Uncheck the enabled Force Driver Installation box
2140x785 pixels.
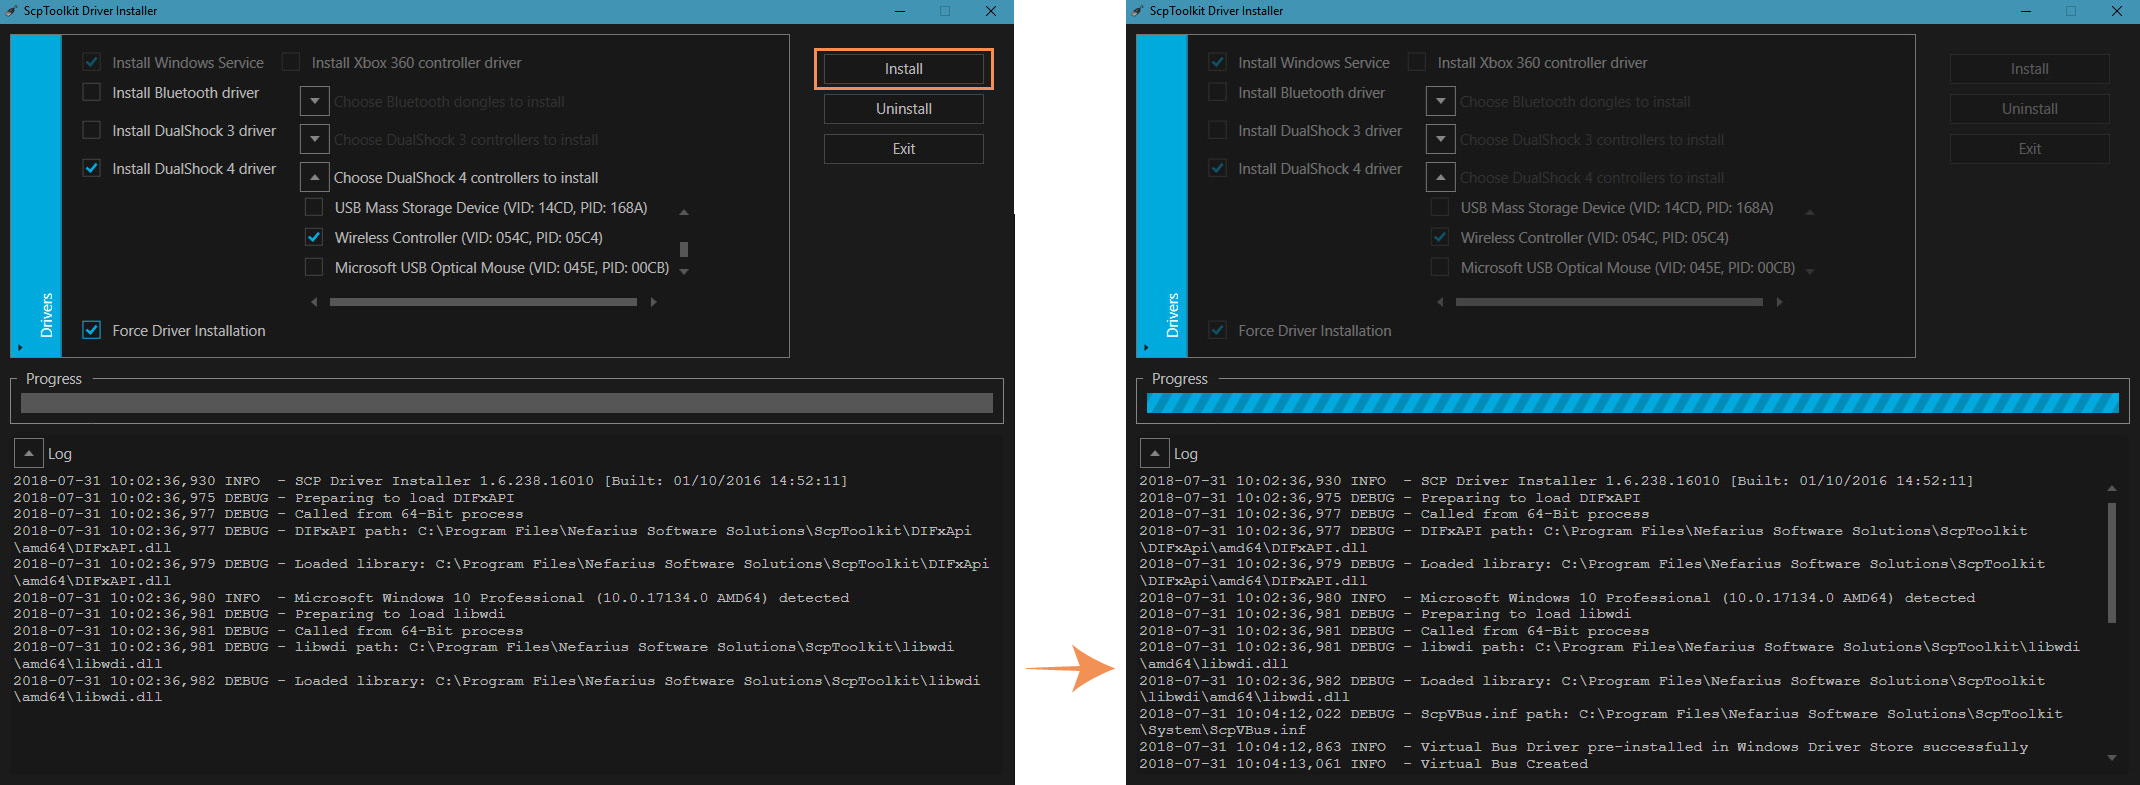92,331
